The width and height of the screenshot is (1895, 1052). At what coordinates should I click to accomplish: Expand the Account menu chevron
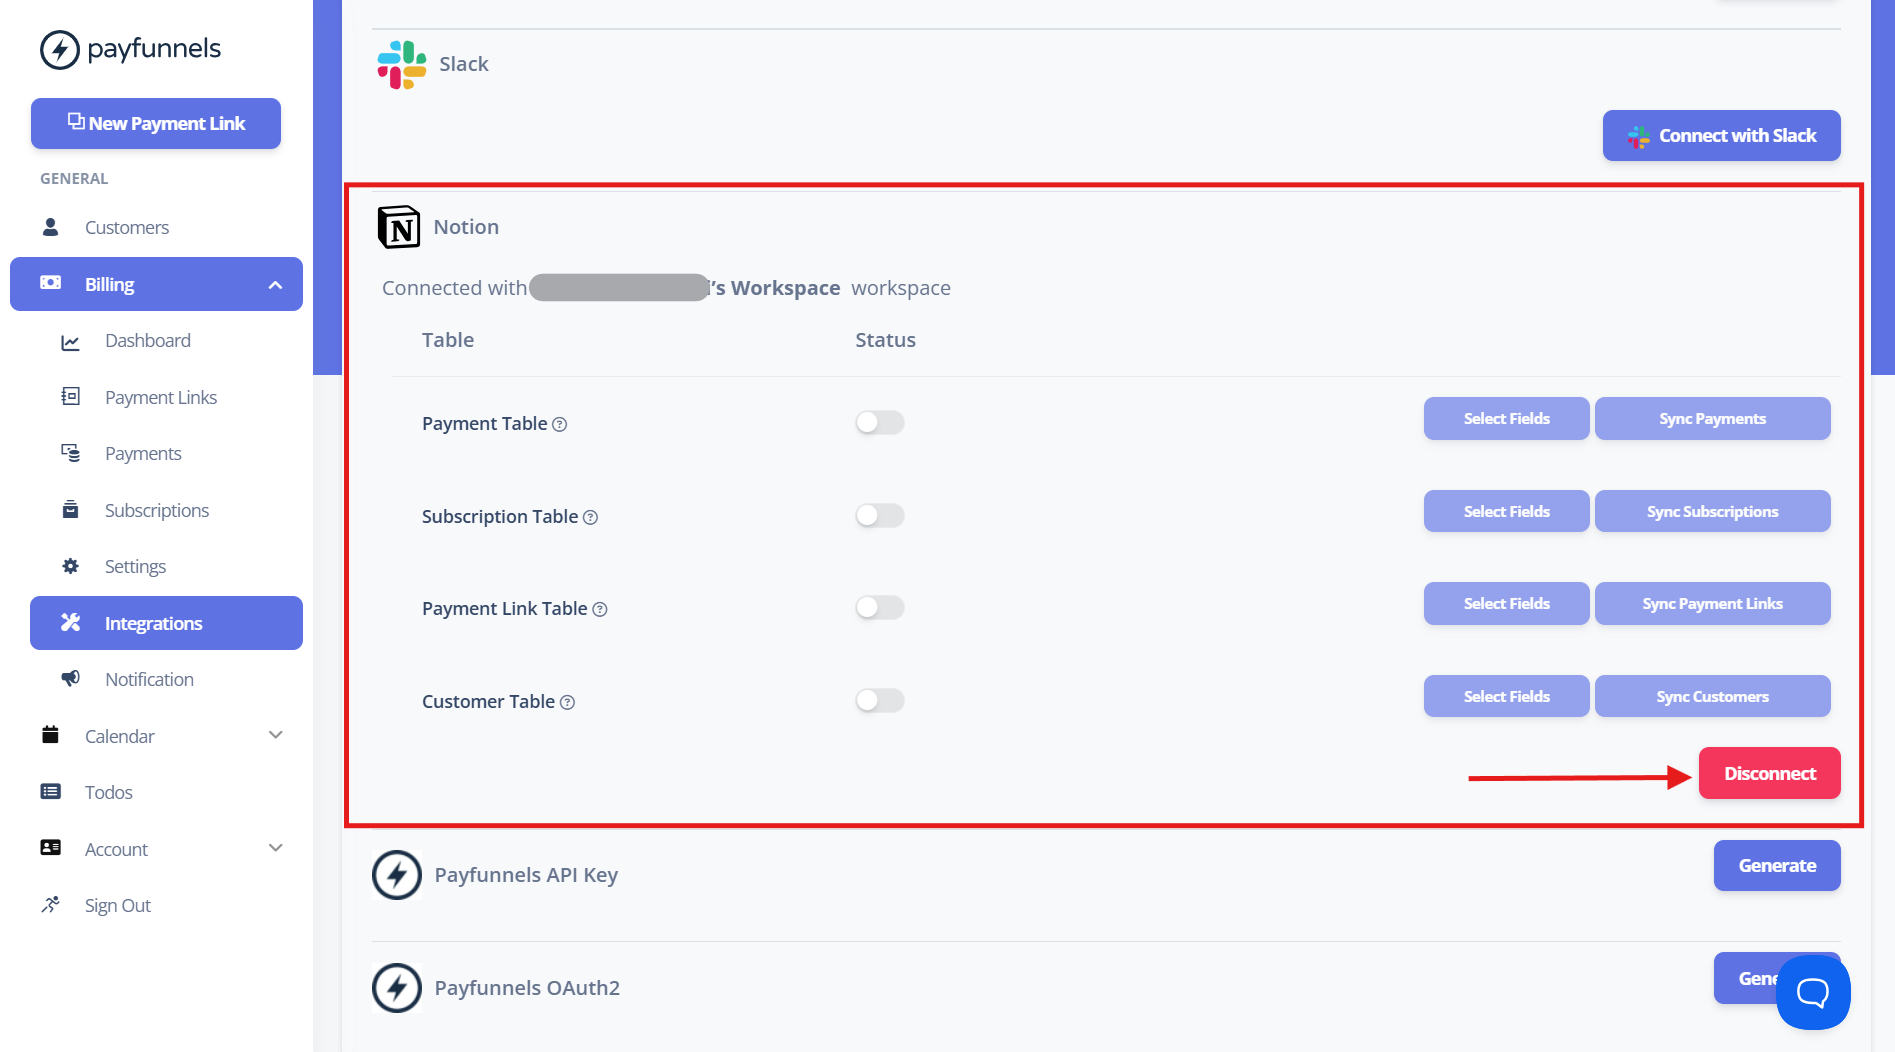tap(276, 848)
